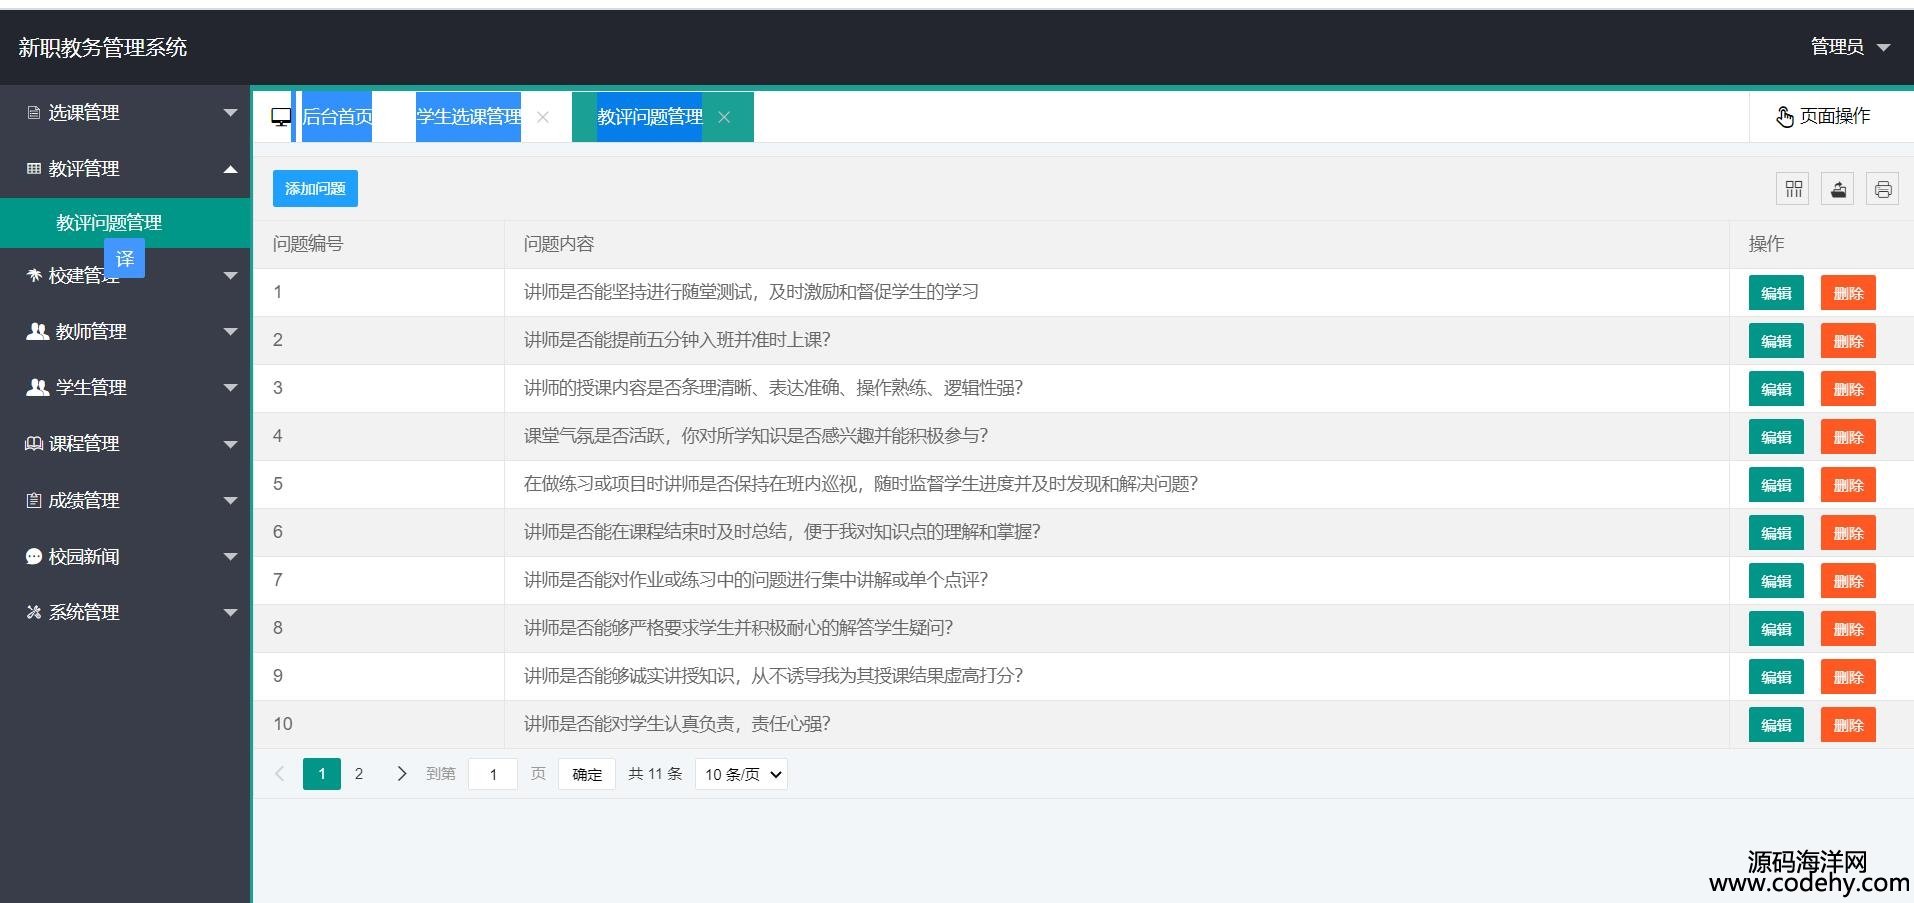Viewport: 1914px width, 903px height.
Task: Edit question number 9
Action: click(1776, 677)
